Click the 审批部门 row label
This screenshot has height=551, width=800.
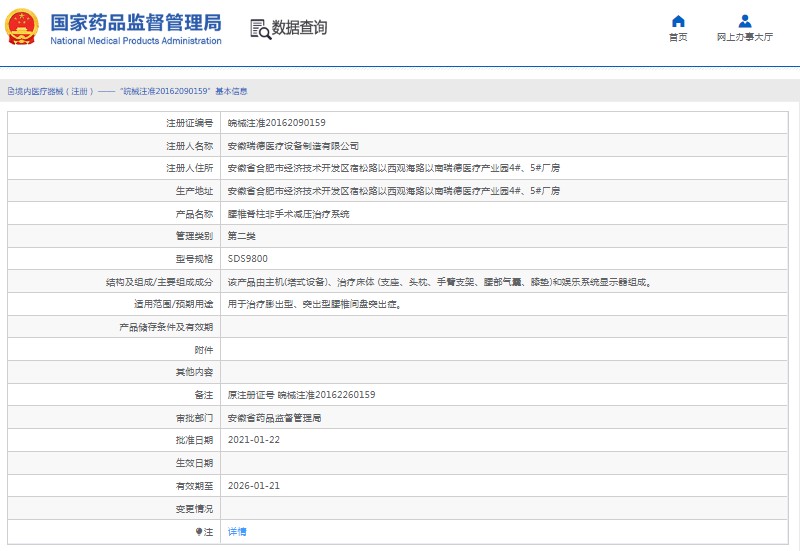(194, 418)
